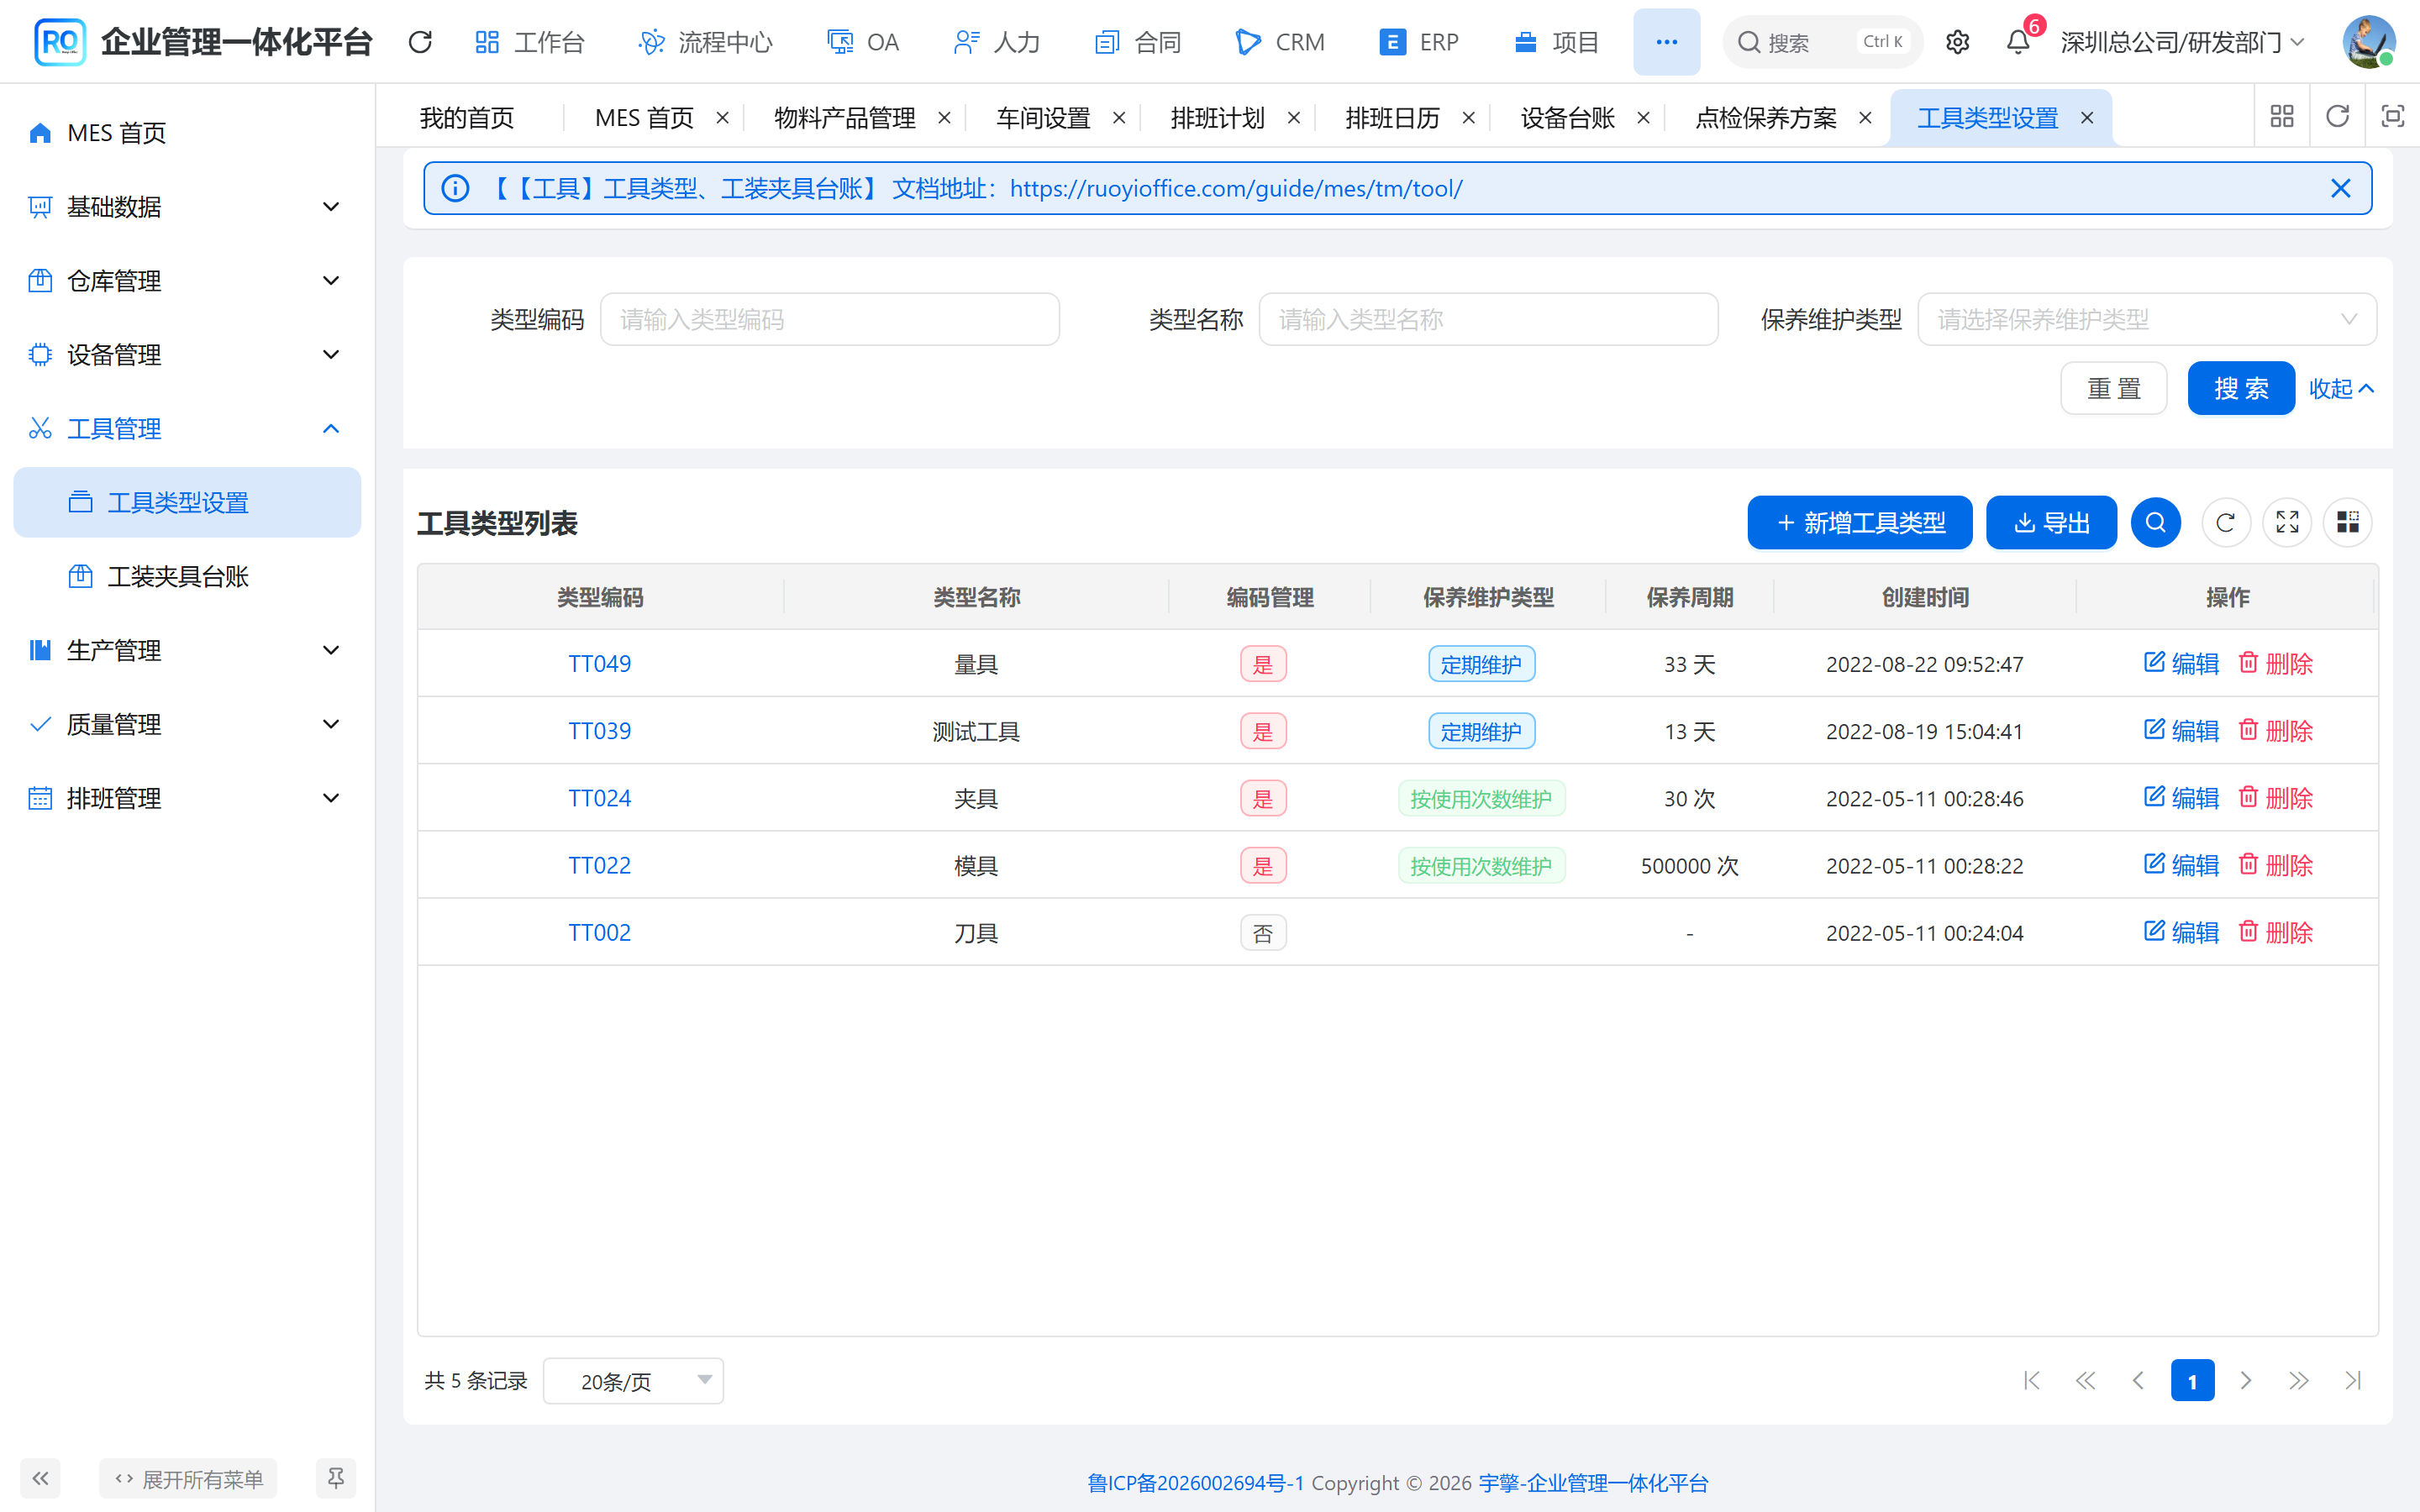The height and width of the screenshot is (1512, 2420).
Task: Open the 保养维护类型 dropdown
Action: coord(2147,319)
